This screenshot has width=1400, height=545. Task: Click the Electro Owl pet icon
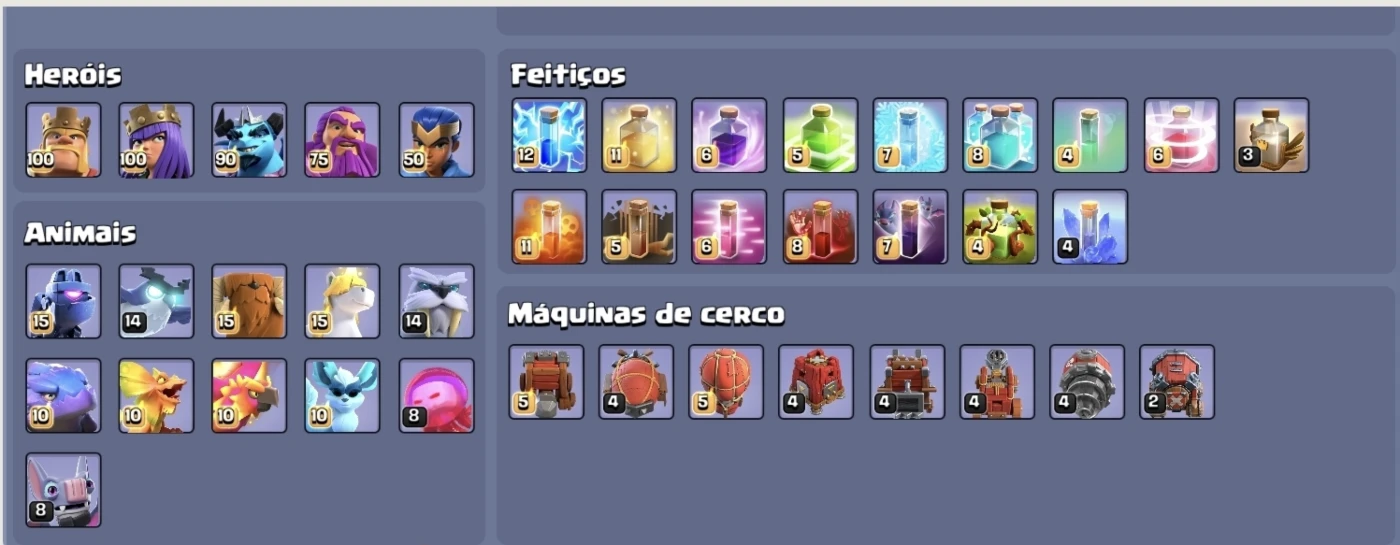coord(156,301)
